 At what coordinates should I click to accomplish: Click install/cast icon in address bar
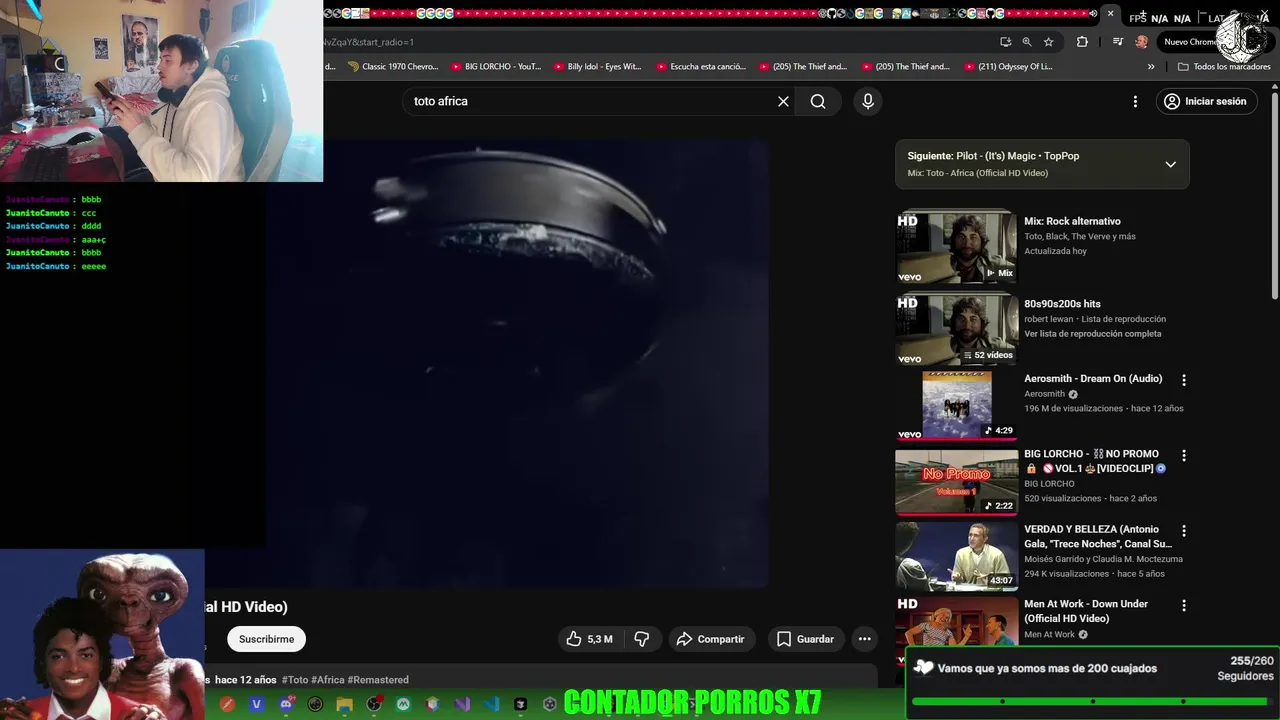click(x=1005, y=42)
